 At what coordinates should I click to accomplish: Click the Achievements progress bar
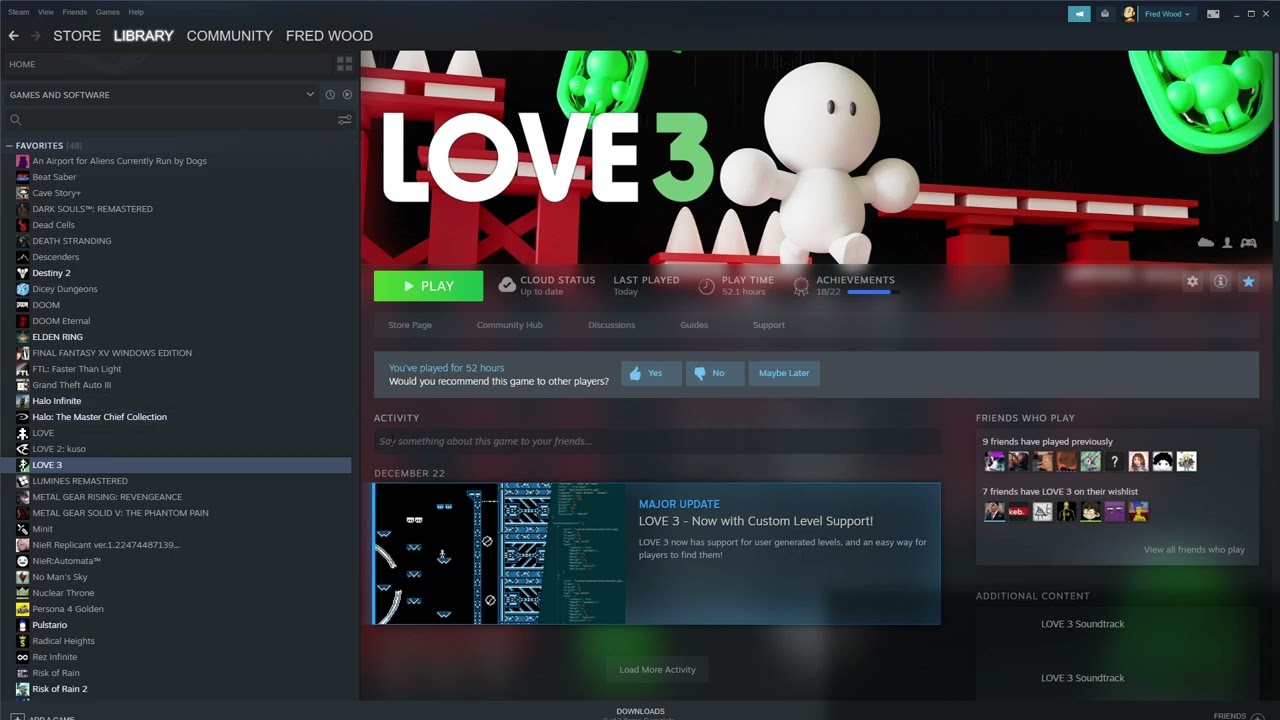tap(873, 292)
